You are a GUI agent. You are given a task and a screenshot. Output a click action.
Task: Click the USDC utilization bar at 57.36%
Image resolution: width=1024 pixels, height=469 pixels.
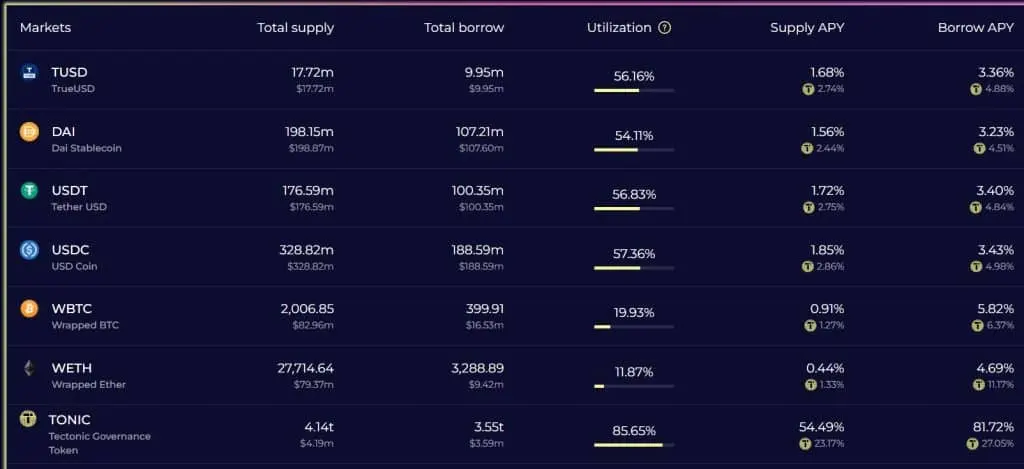[x=634, y=268]
